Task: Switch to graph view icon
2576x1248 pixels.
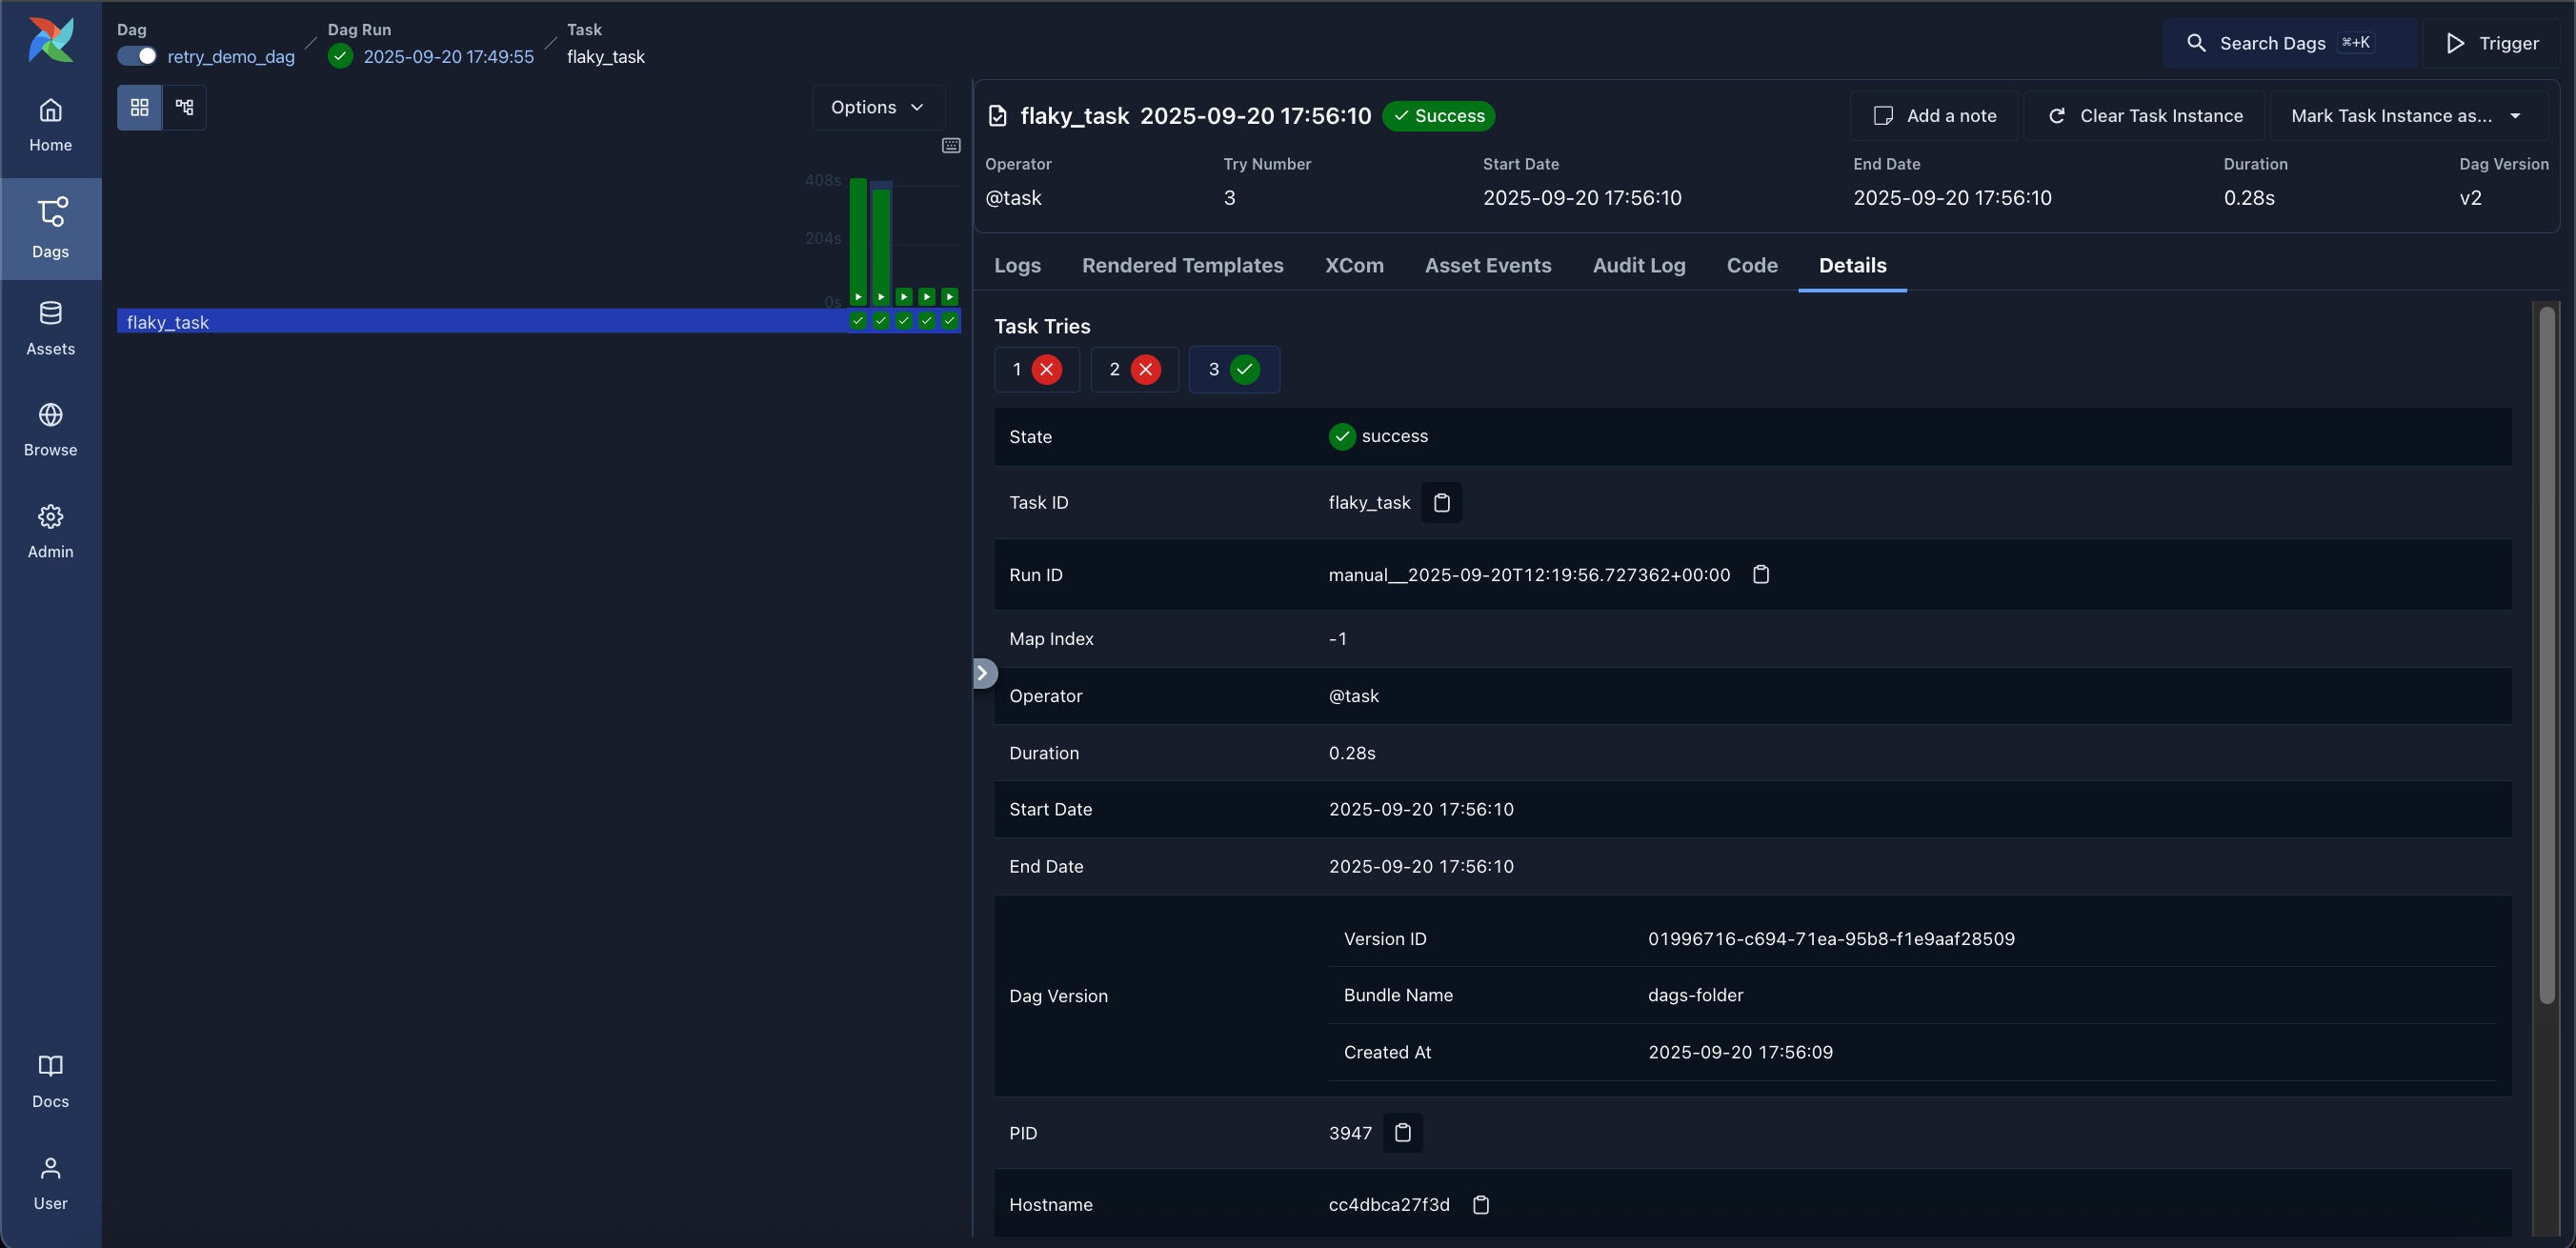Action: click(184, 107)
